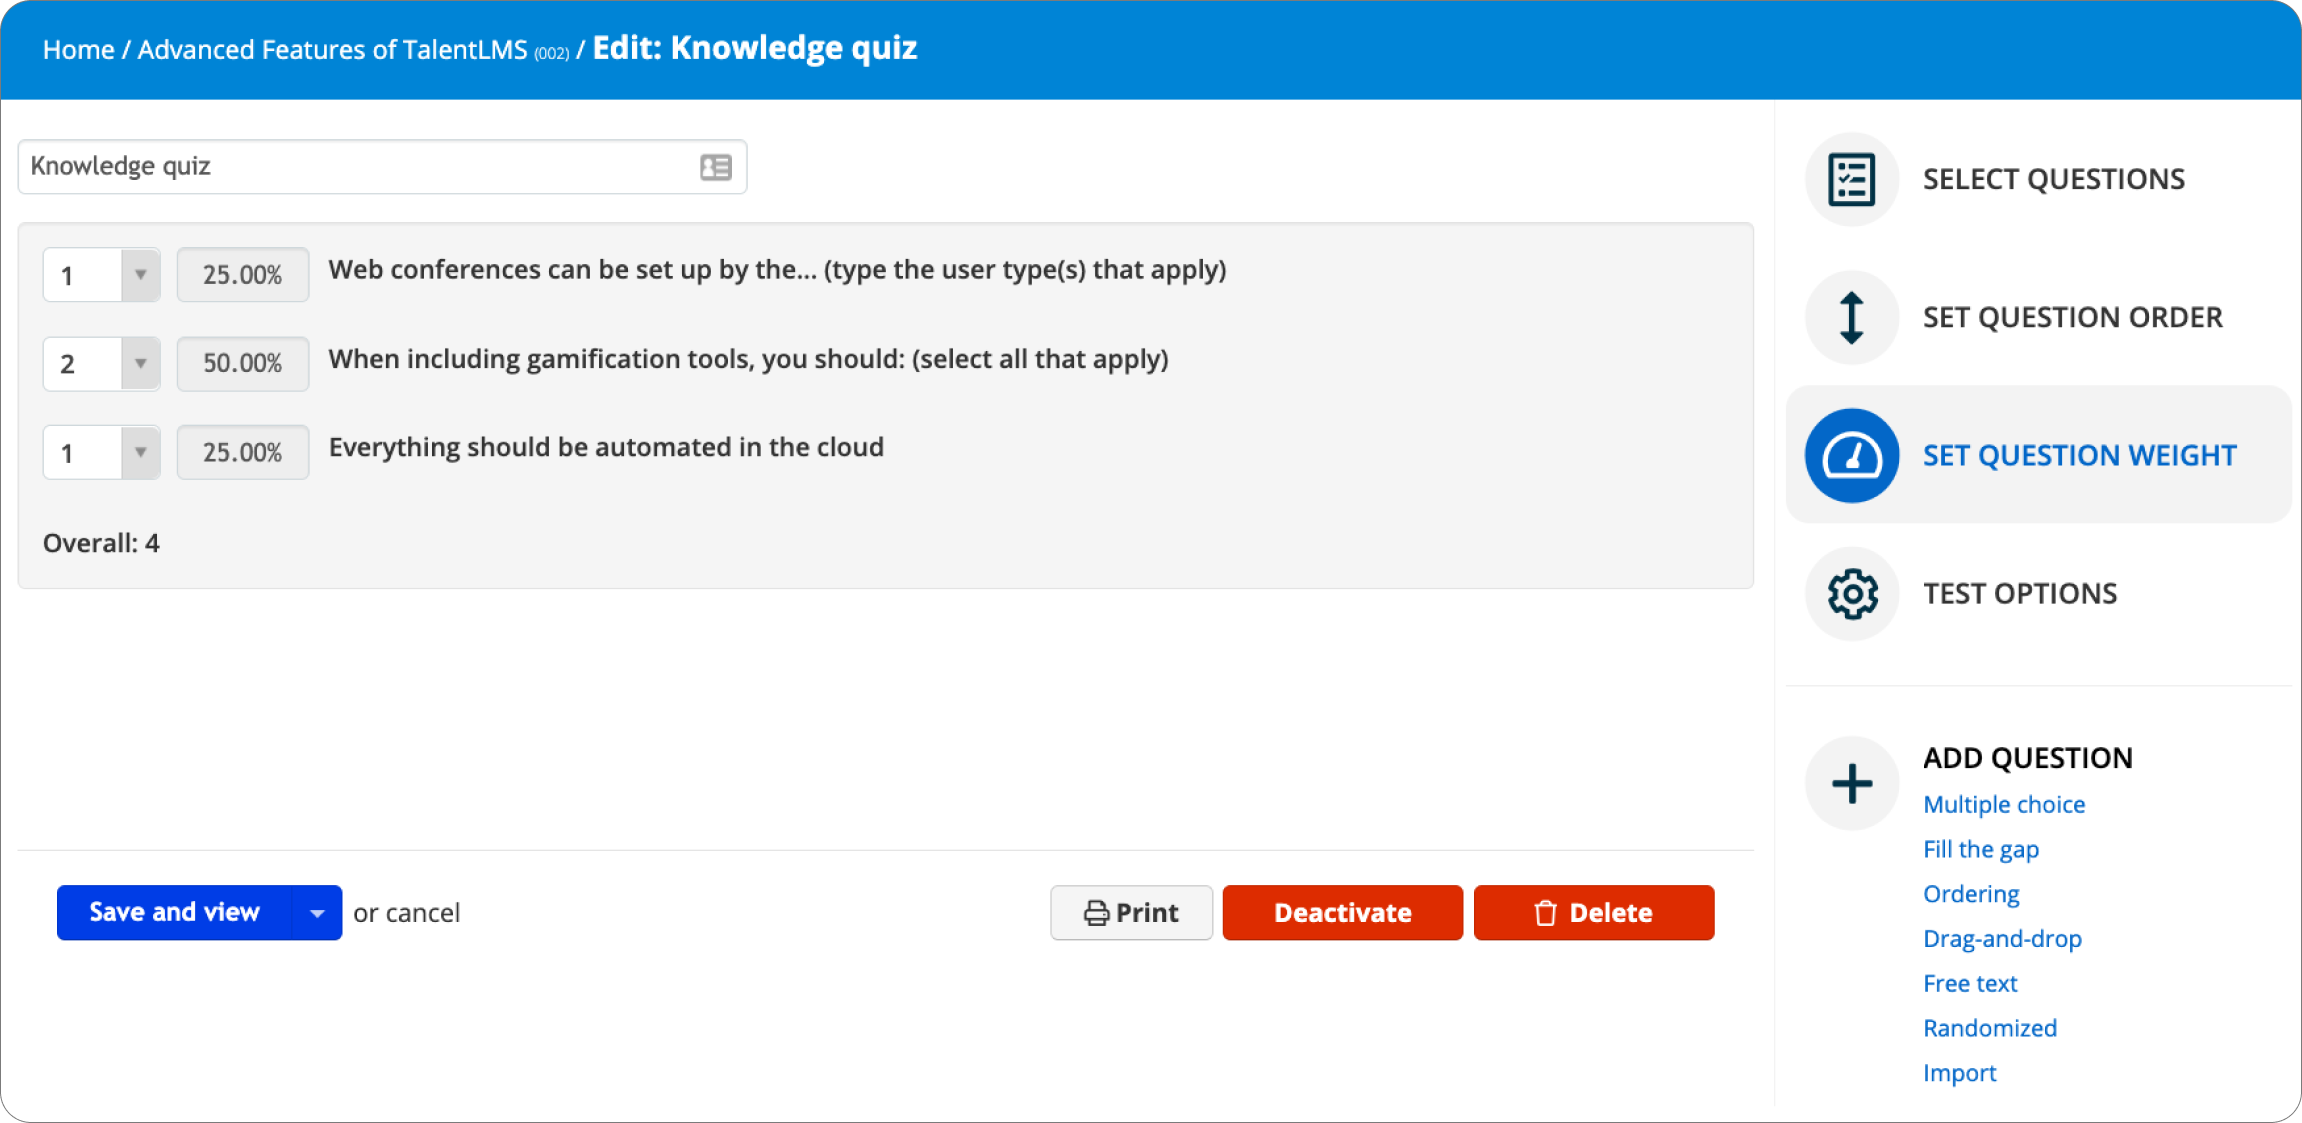The width and height of the screenshot is (2302, 1123).
Task: Click the cancel link
Action: coord(423,913)
